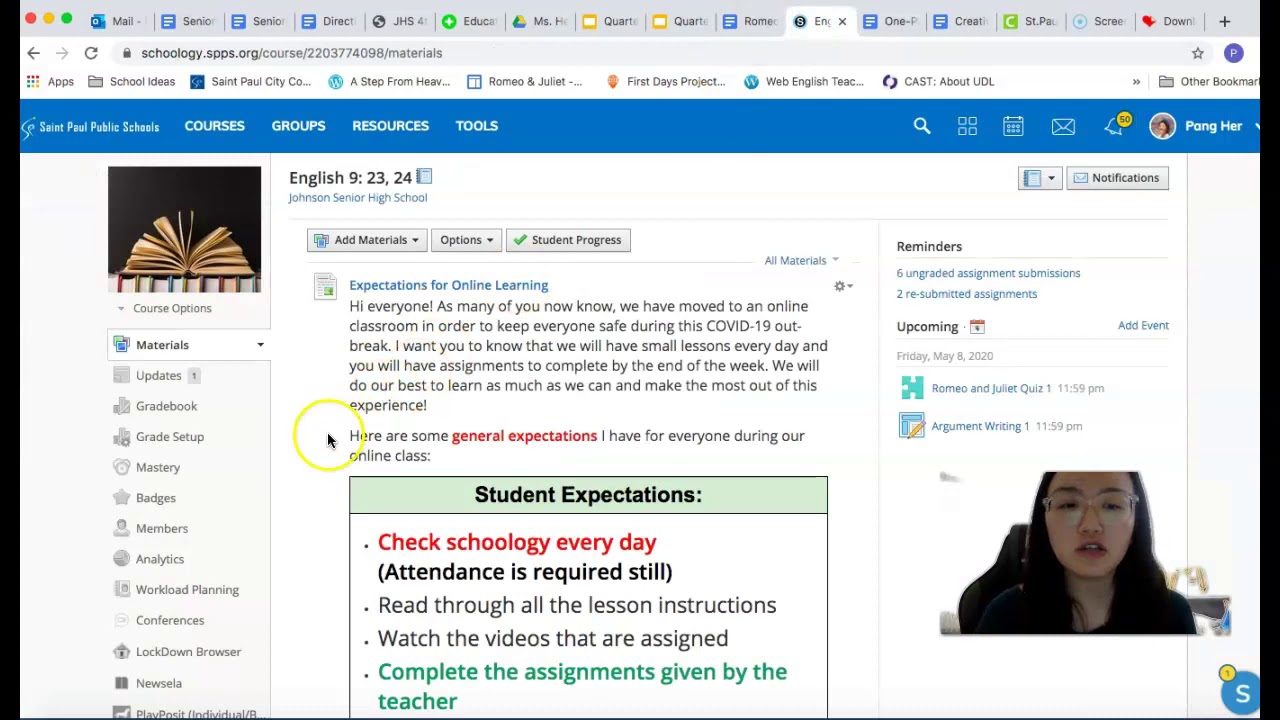Click the course info icon beside English 9

coord(424,177)
